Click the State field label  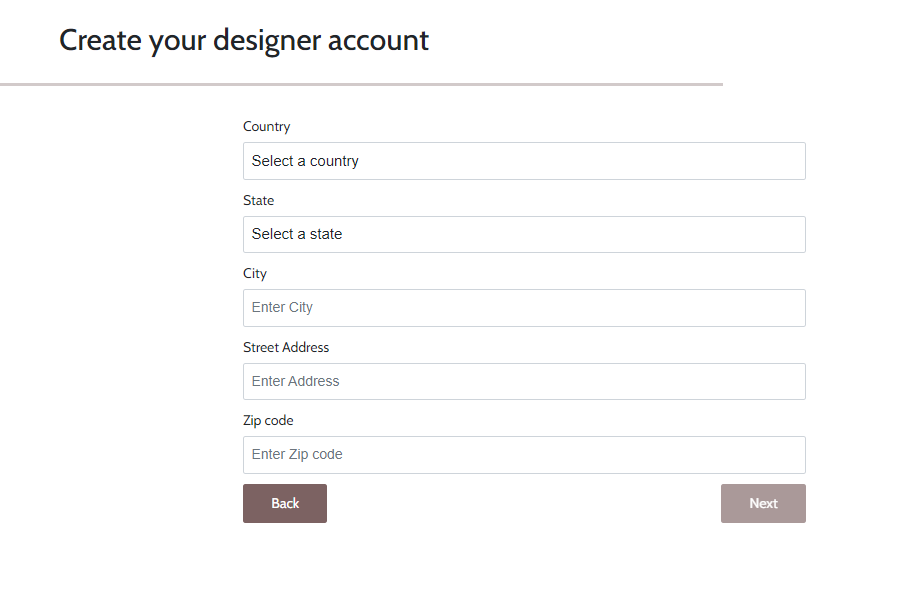(258, 200)
